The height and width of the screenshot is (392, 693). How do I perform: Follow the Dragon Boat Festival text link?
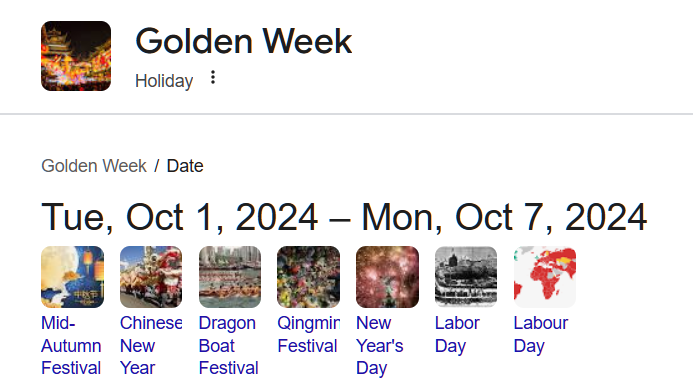point(228,346)
